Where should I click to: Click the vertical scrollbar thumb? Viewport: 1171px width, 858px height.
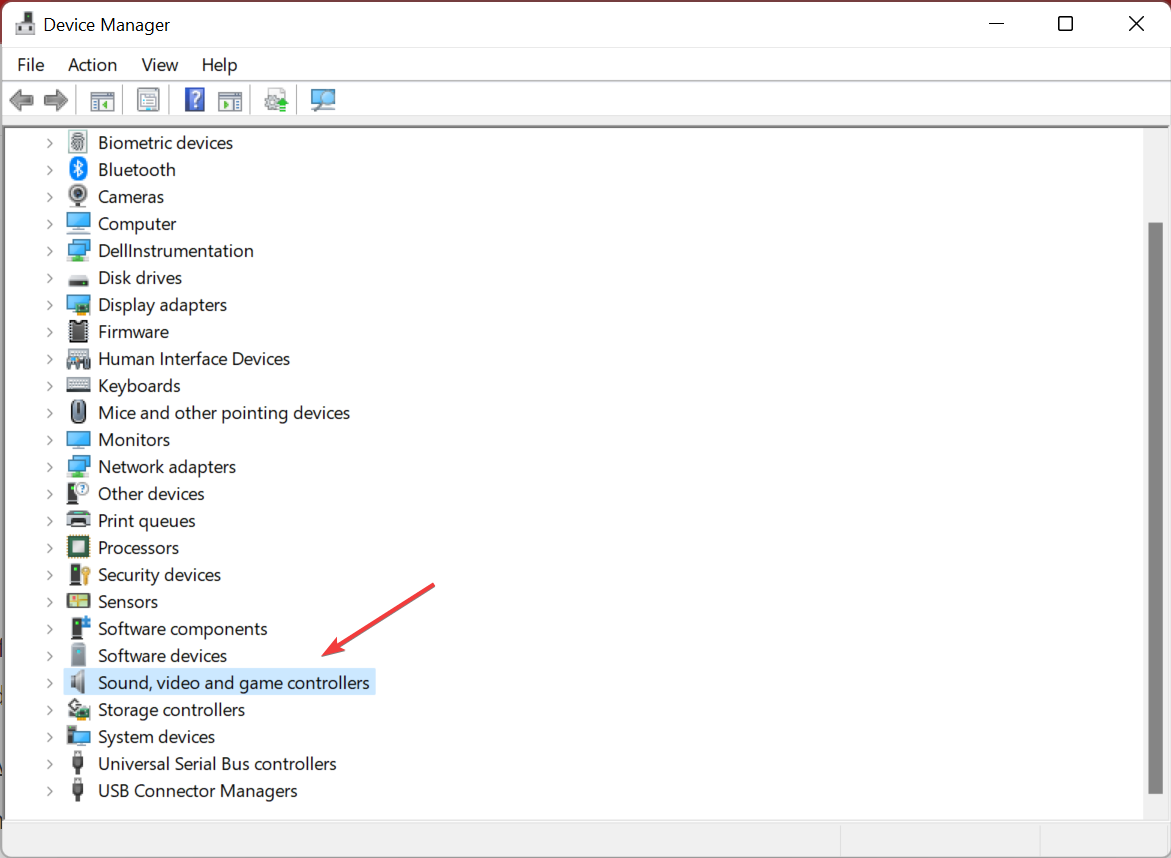pyautogui.click(x=1155, y=508)
